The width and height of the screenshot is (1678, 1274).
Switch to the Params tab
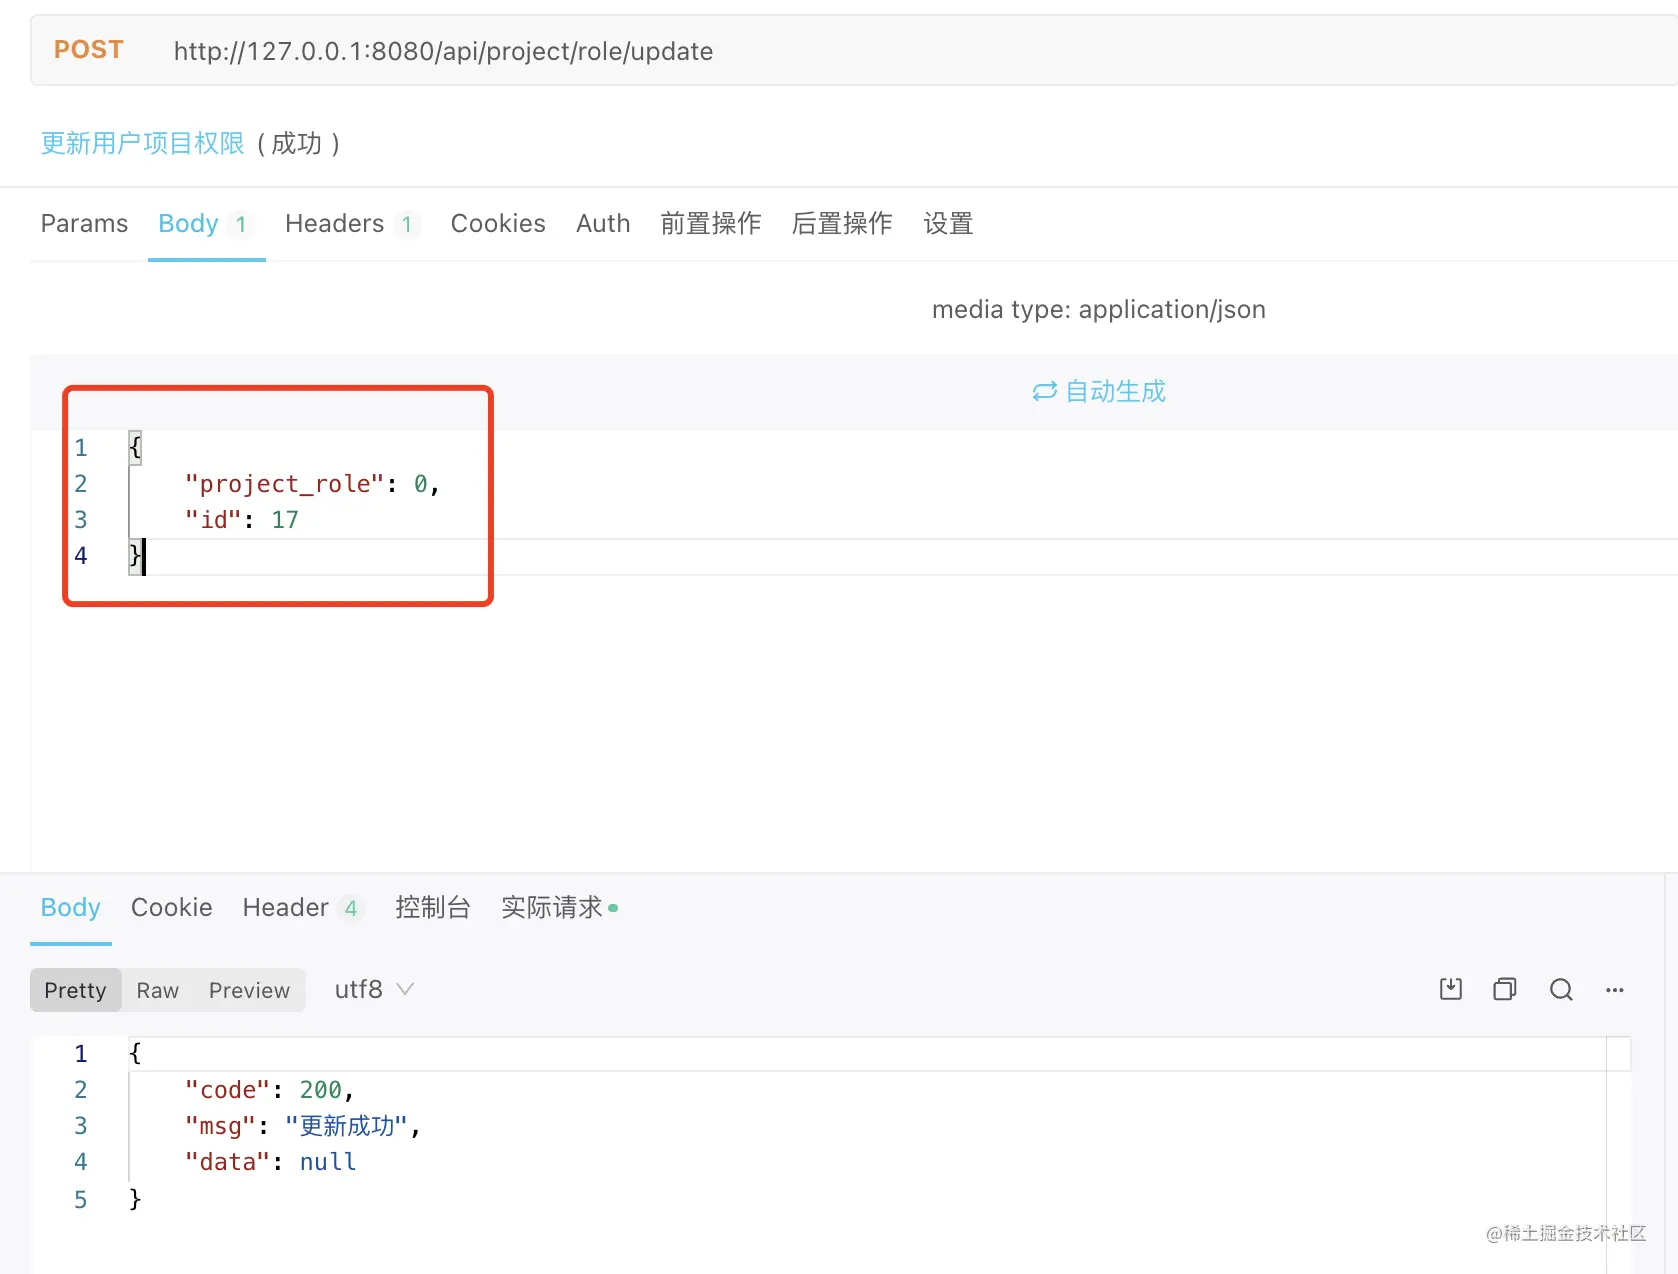[x=84, y=223]
